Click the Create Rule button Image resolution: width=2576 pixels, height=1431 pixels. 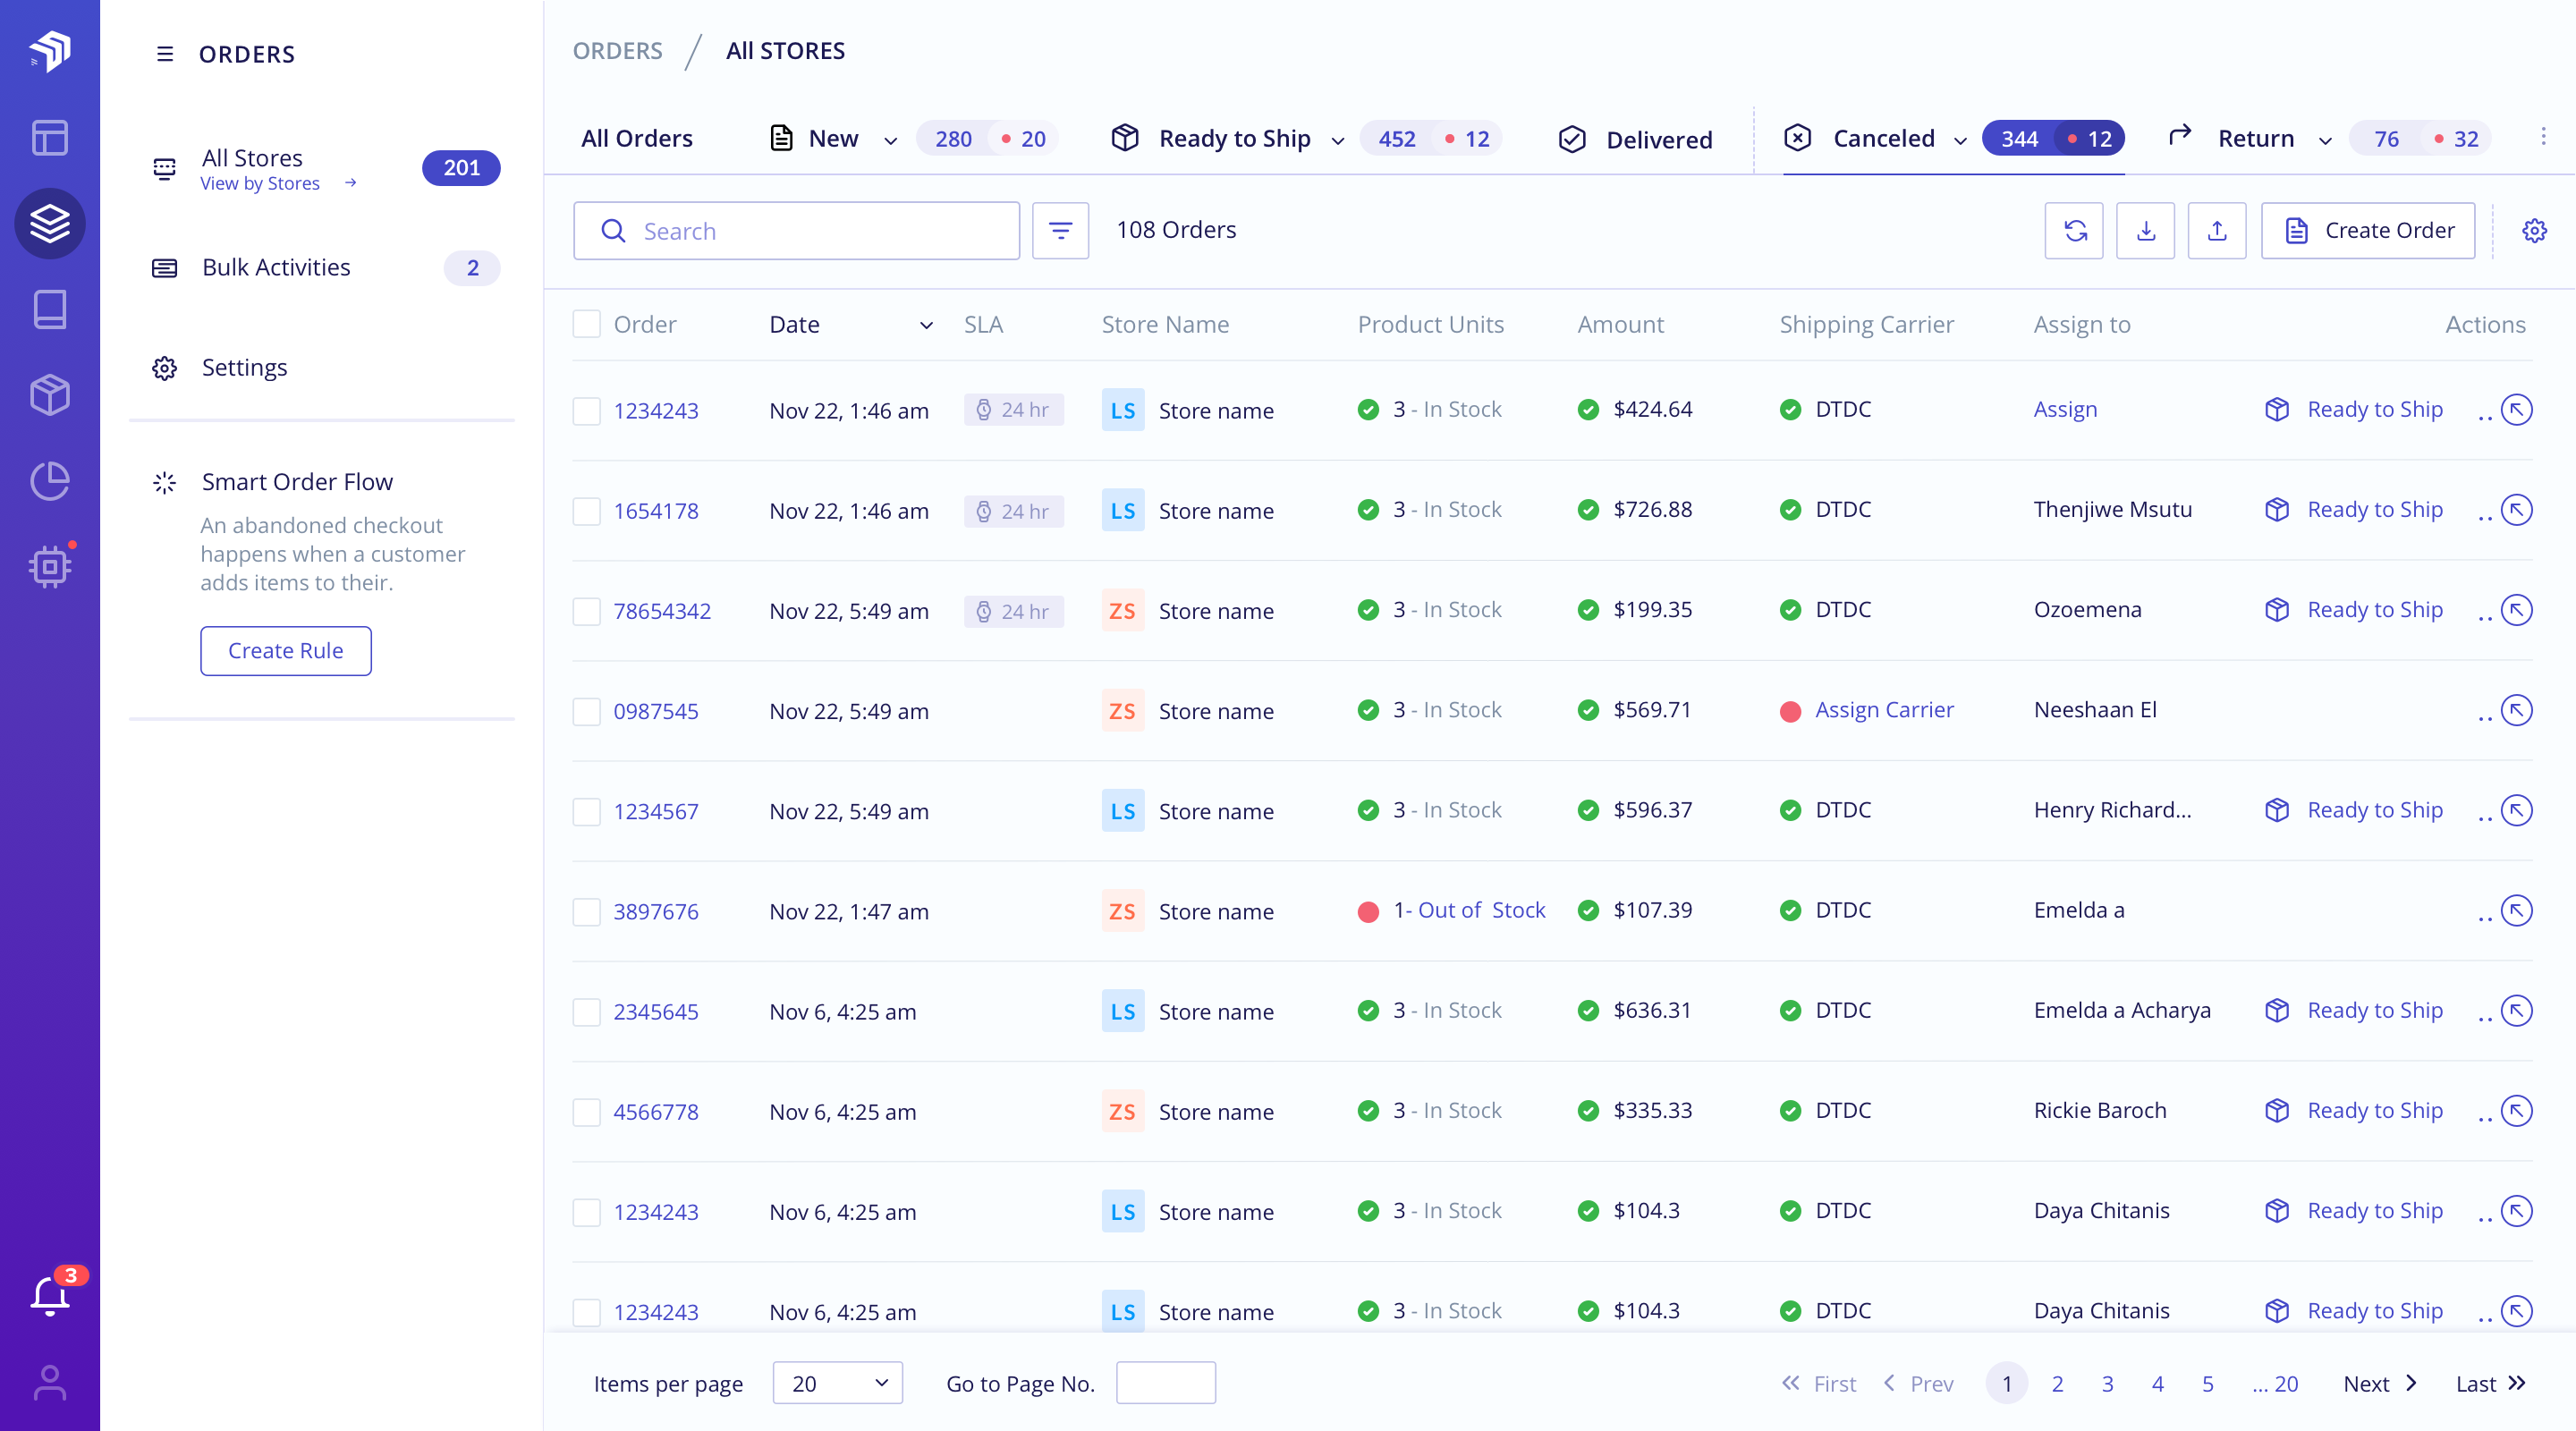(285, 651)
